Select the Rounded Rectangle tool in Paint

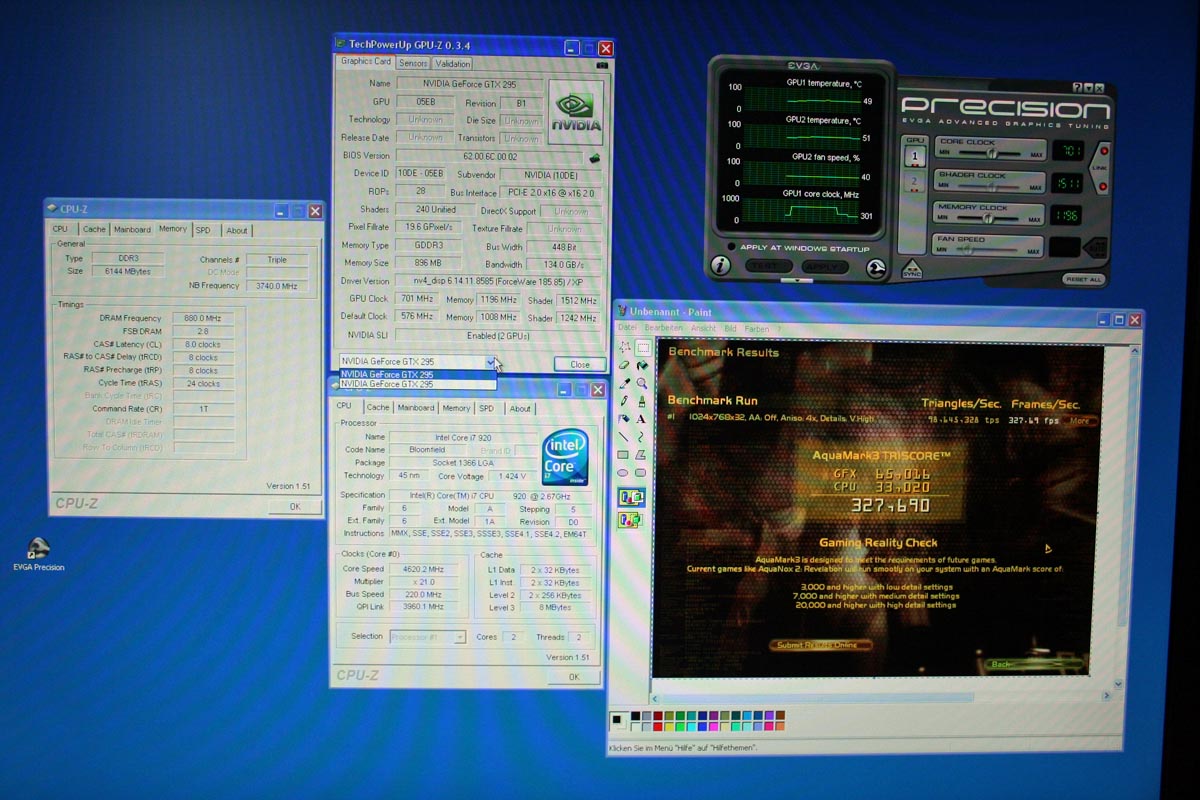pyautogui.click(x=641, y=473)
